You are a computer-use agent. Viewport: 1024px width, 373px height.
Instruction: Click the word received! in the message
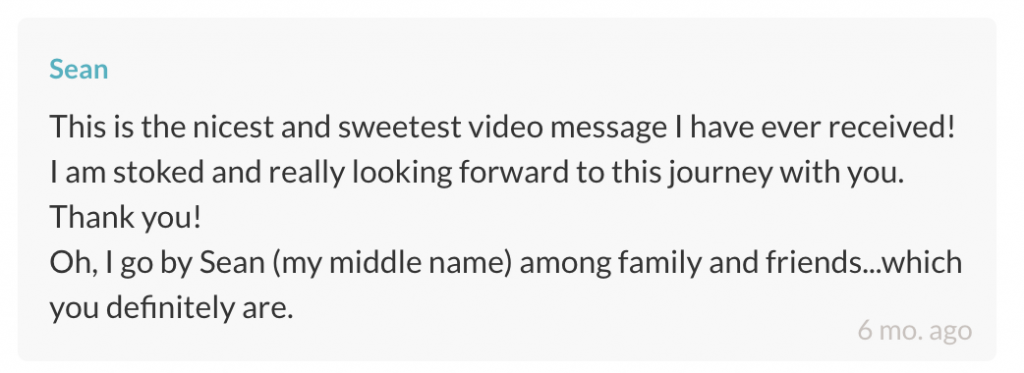tap(892, 127)
